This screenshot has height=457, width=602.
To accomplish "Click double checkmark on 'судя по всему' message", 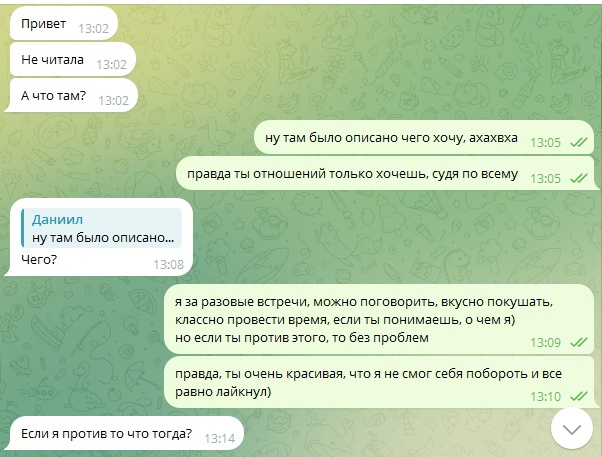I will (579, 179).
